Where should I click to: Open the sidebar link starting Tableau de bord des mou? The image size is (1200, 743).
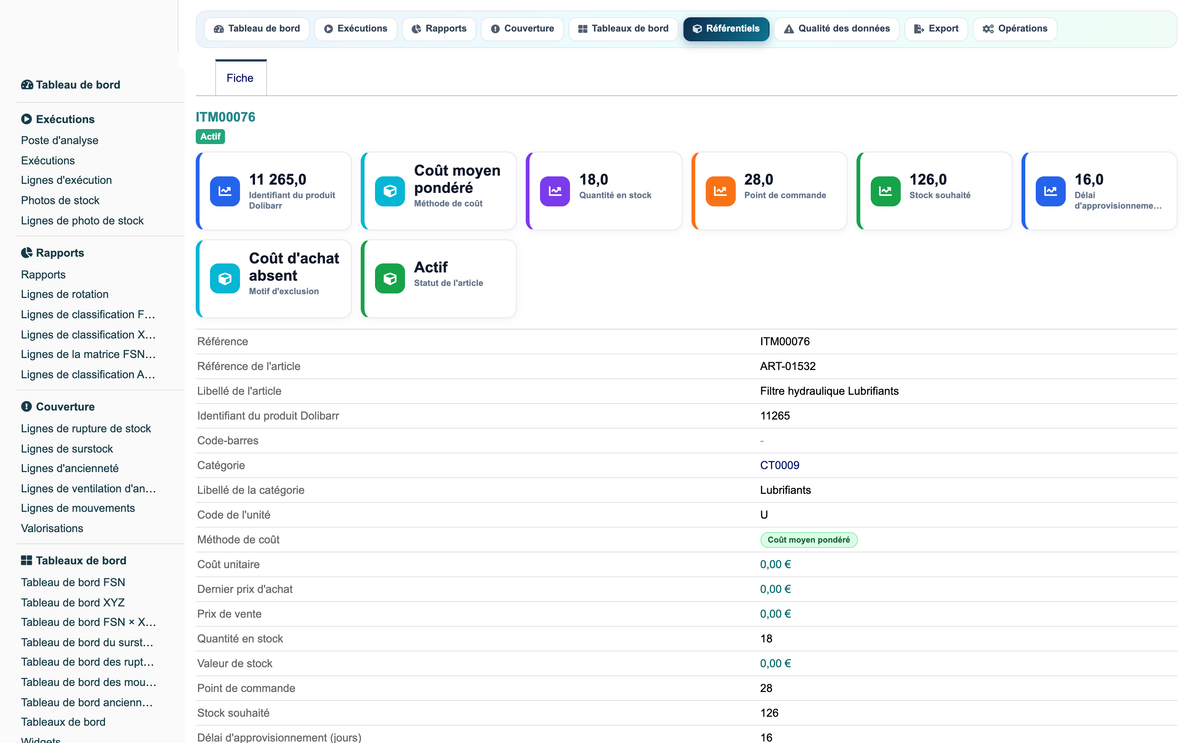pos(88,683)
